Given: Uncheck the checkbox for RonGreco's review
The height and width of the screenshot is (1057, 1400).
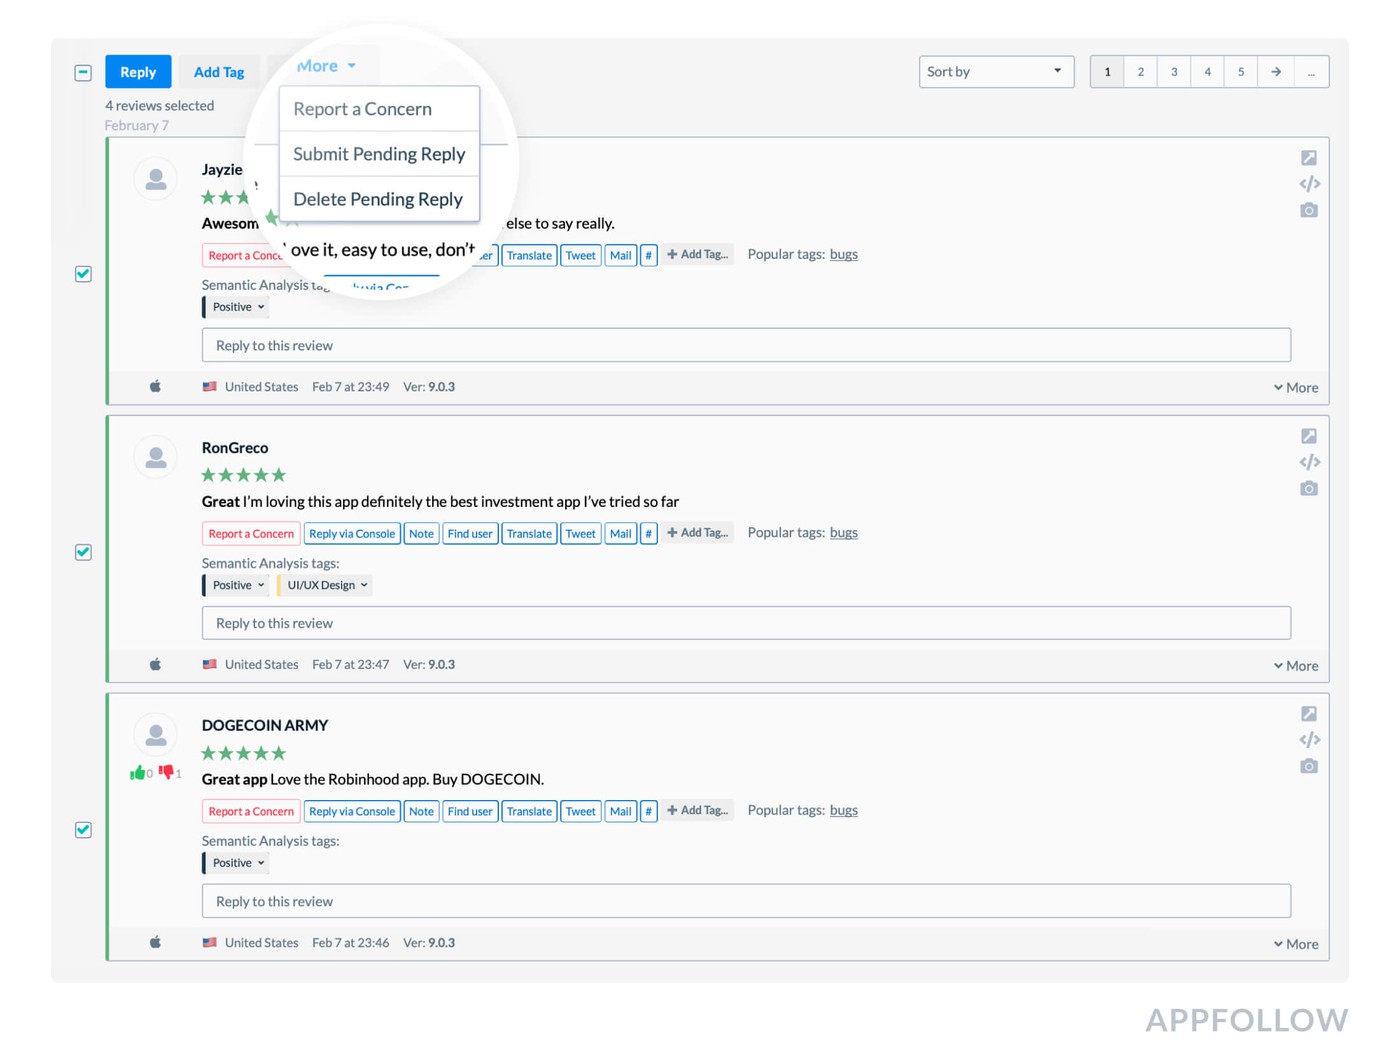Looking at the screenshot, I should click(x=84, y=552).
